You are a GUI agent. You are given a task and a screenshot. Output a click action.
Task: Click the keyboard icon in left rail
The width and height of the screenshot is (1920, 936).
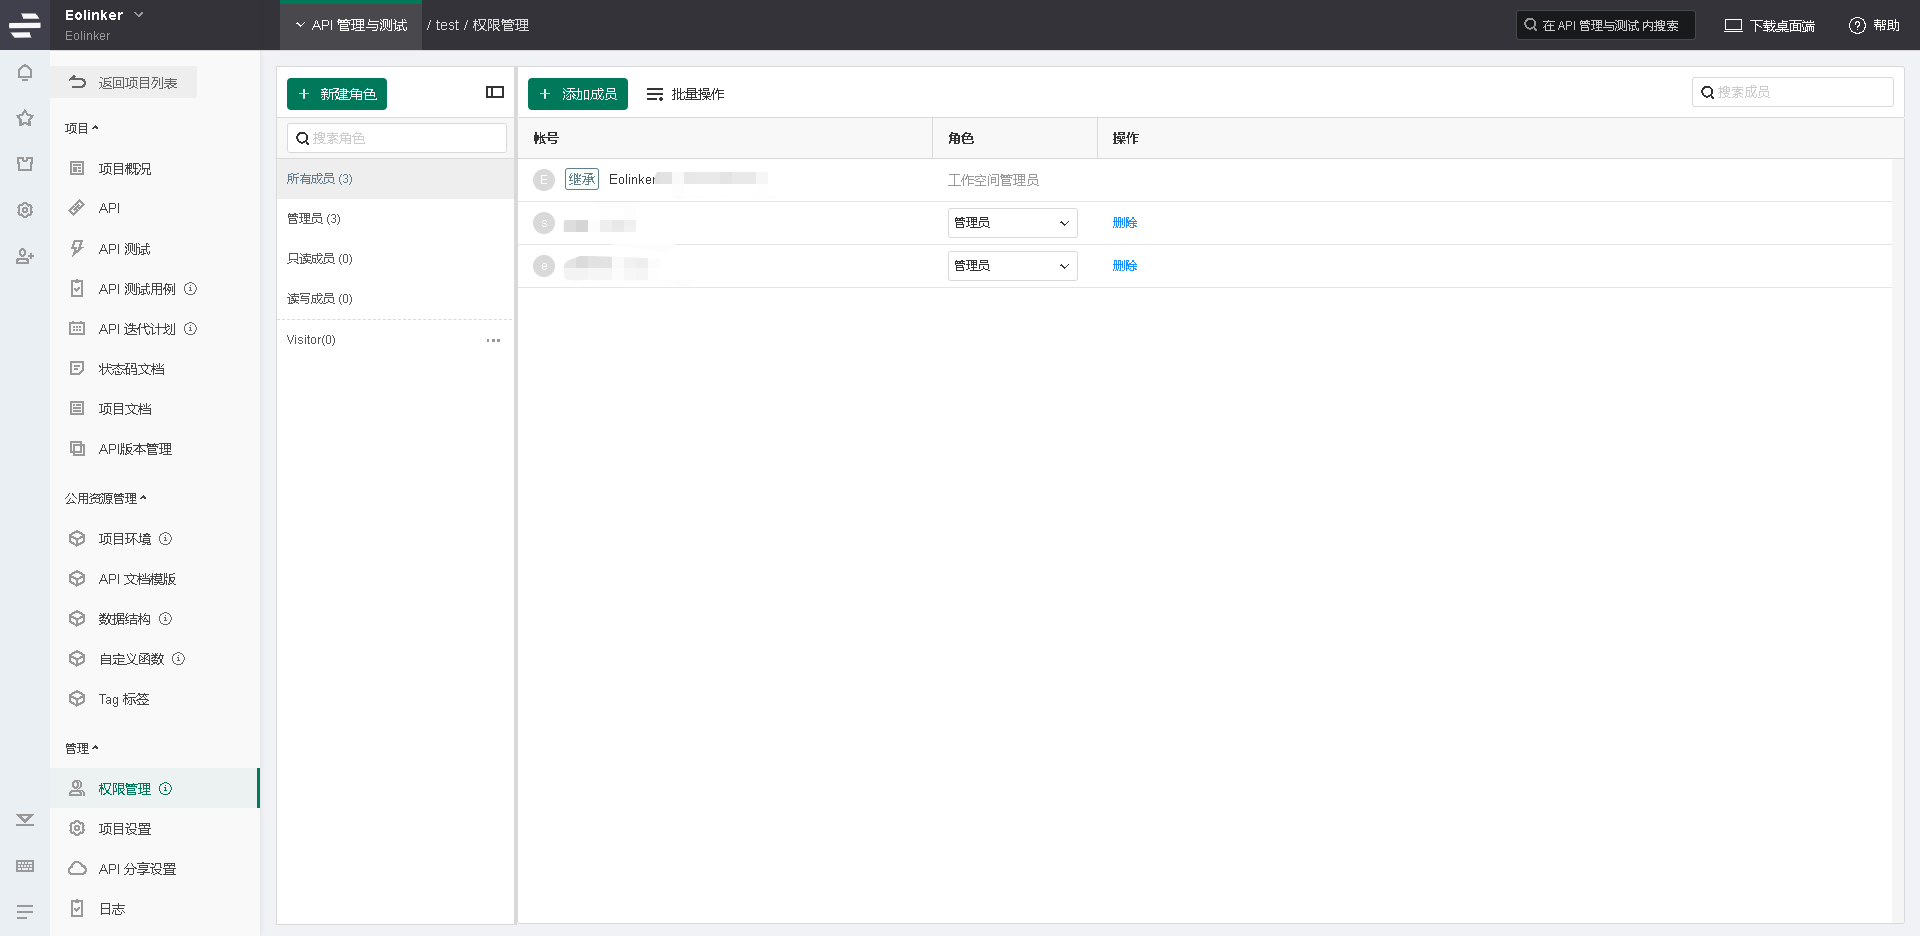click(25, 866)
